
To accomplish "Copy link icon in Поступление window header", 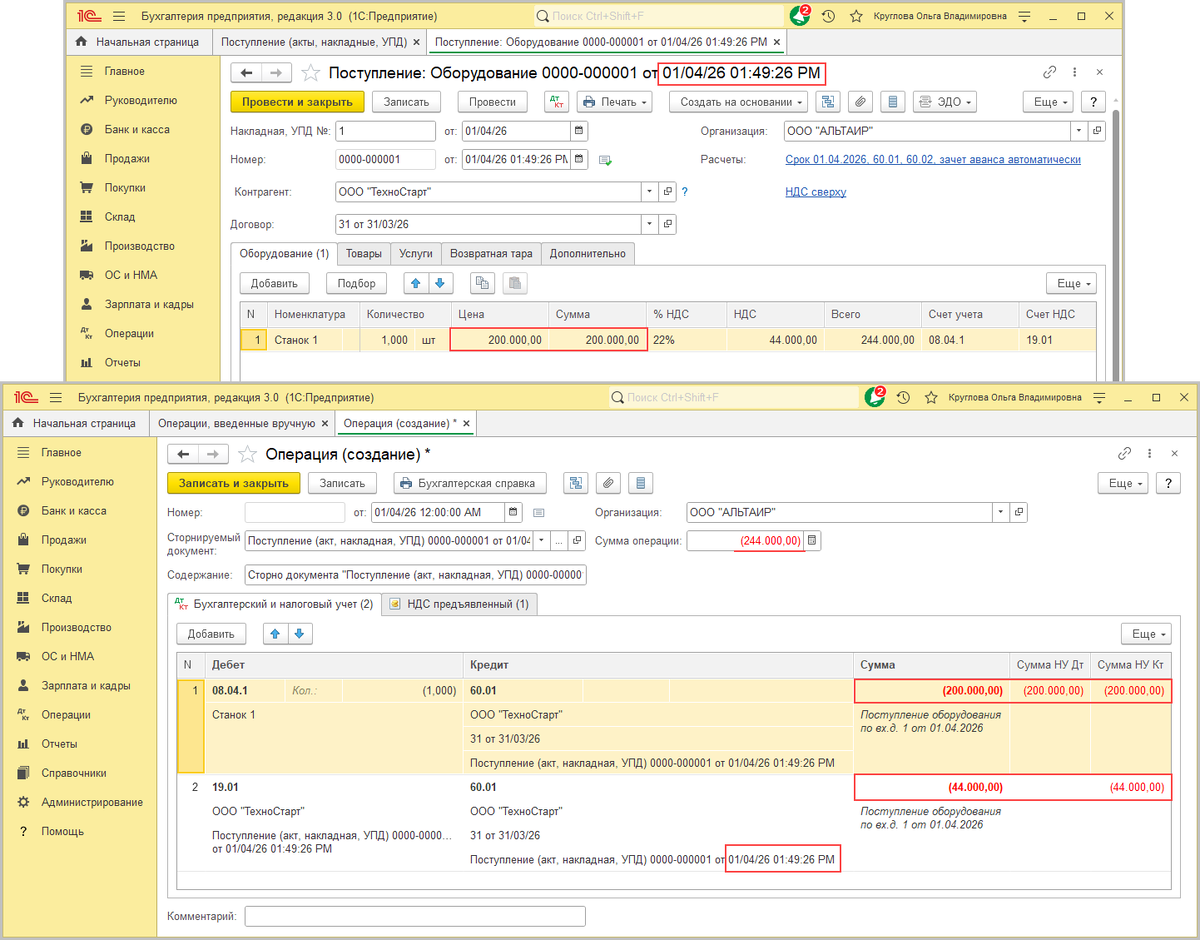I will pyautogui.click(x=1049, y=73).
